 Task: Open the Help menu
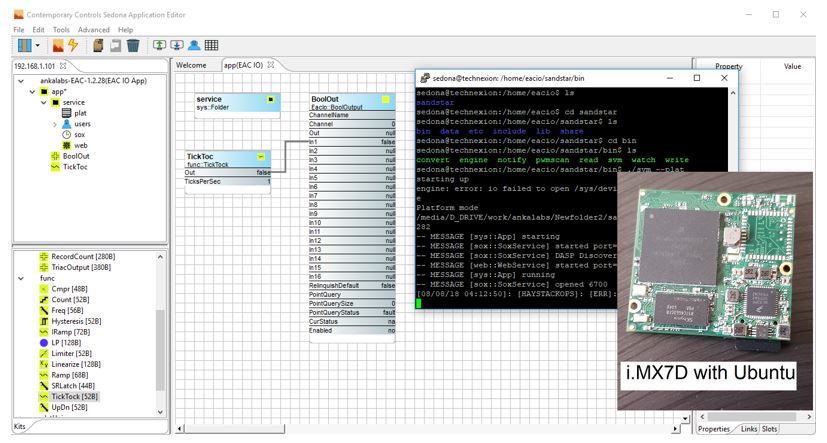(126, 30)
